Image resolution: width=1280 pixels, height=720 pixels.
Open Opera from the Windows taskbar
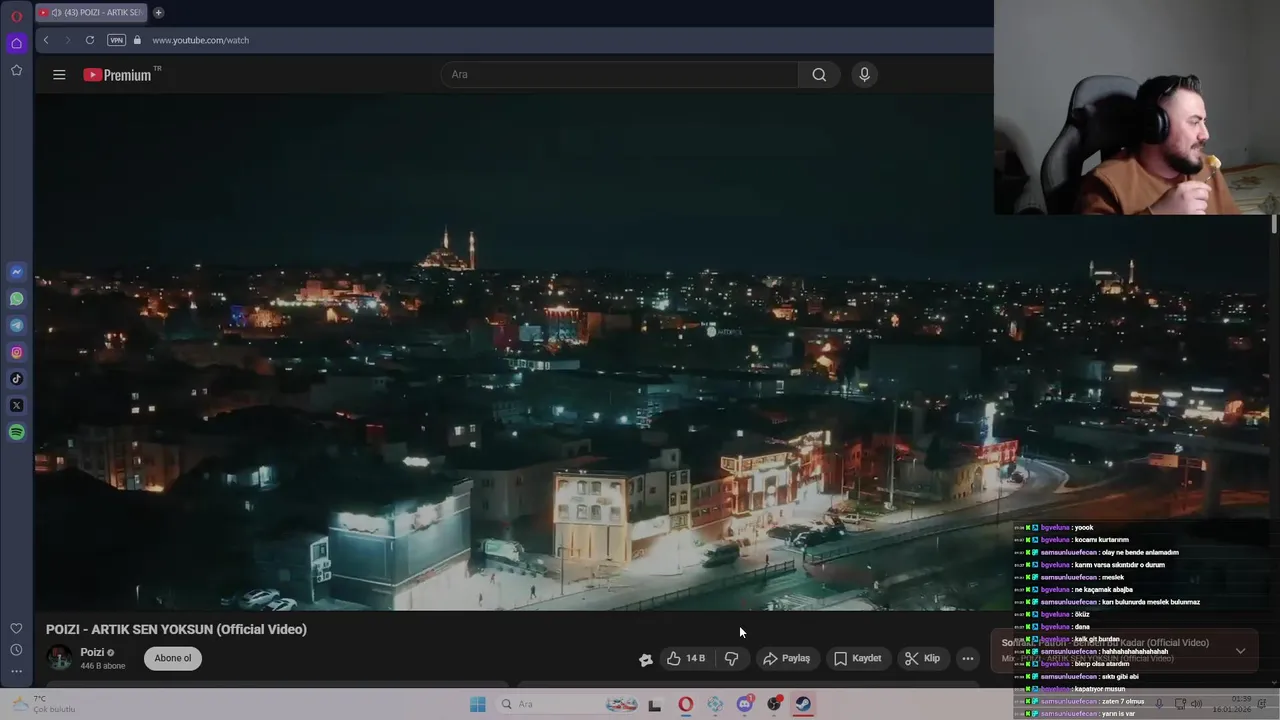coord(685,704)
